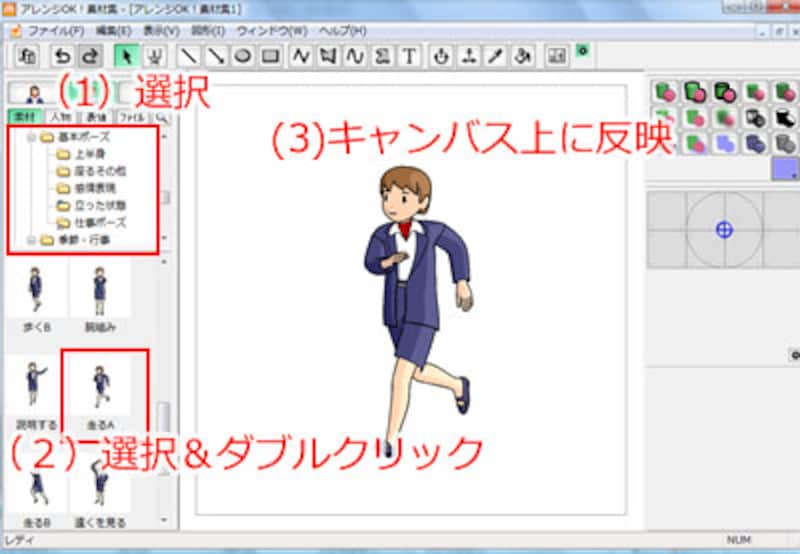Viewport: 800px width, 554px height.
Task: Switch to the 表情 tab
Action: (97, 117)
